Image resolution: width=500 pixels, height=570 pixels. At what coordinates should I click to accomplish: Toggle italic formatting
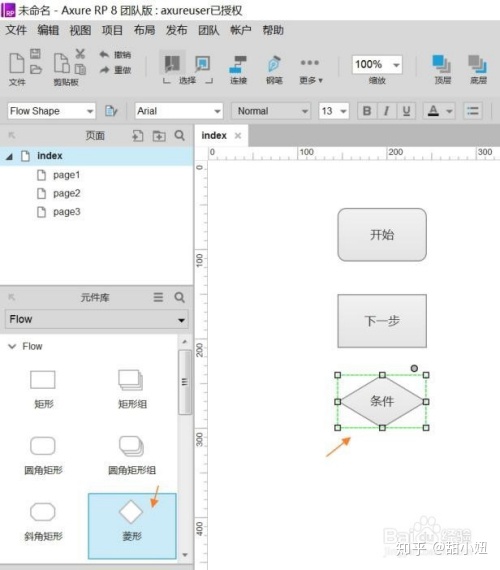click(387, 111)
